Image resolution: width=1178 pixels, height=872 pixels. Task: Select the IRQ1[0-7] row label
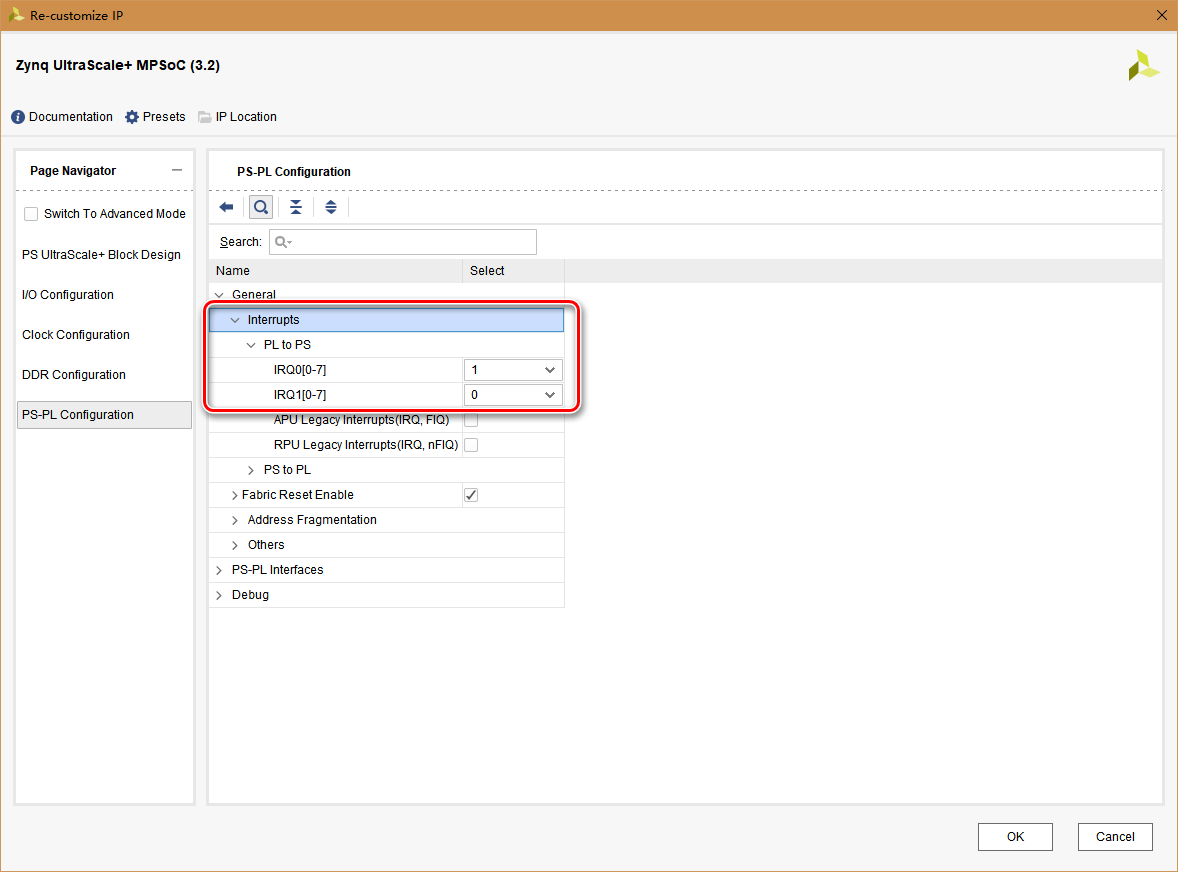click(300, 394)
